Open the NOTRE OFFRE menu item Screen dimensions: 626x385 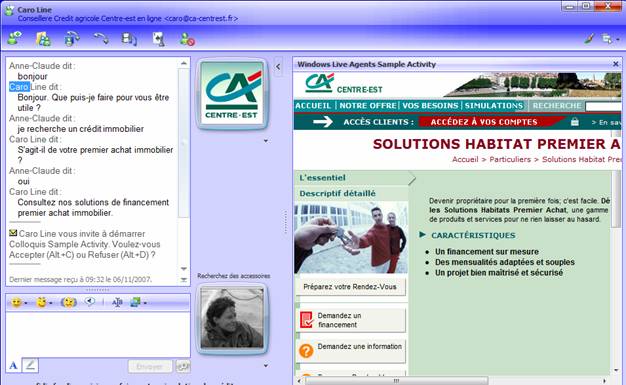click(368, 105)
